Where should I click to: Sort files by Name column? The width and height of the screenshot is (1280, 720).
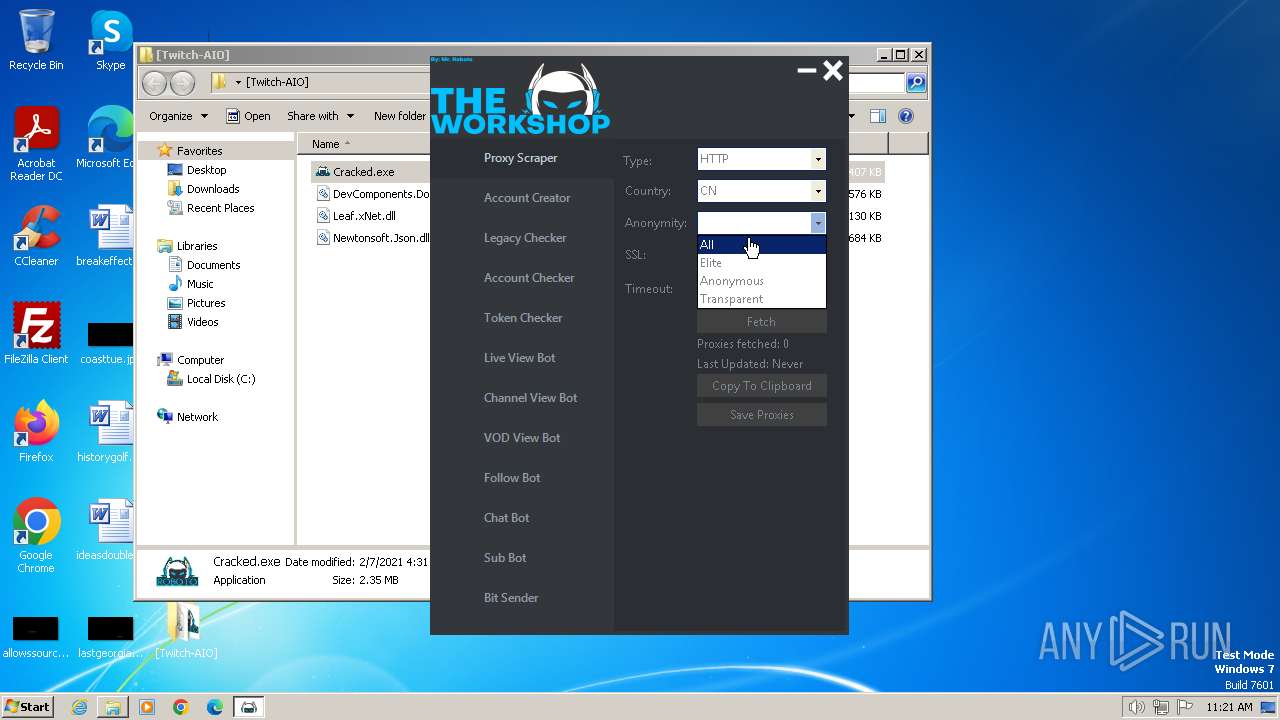[x=326, y=144]
